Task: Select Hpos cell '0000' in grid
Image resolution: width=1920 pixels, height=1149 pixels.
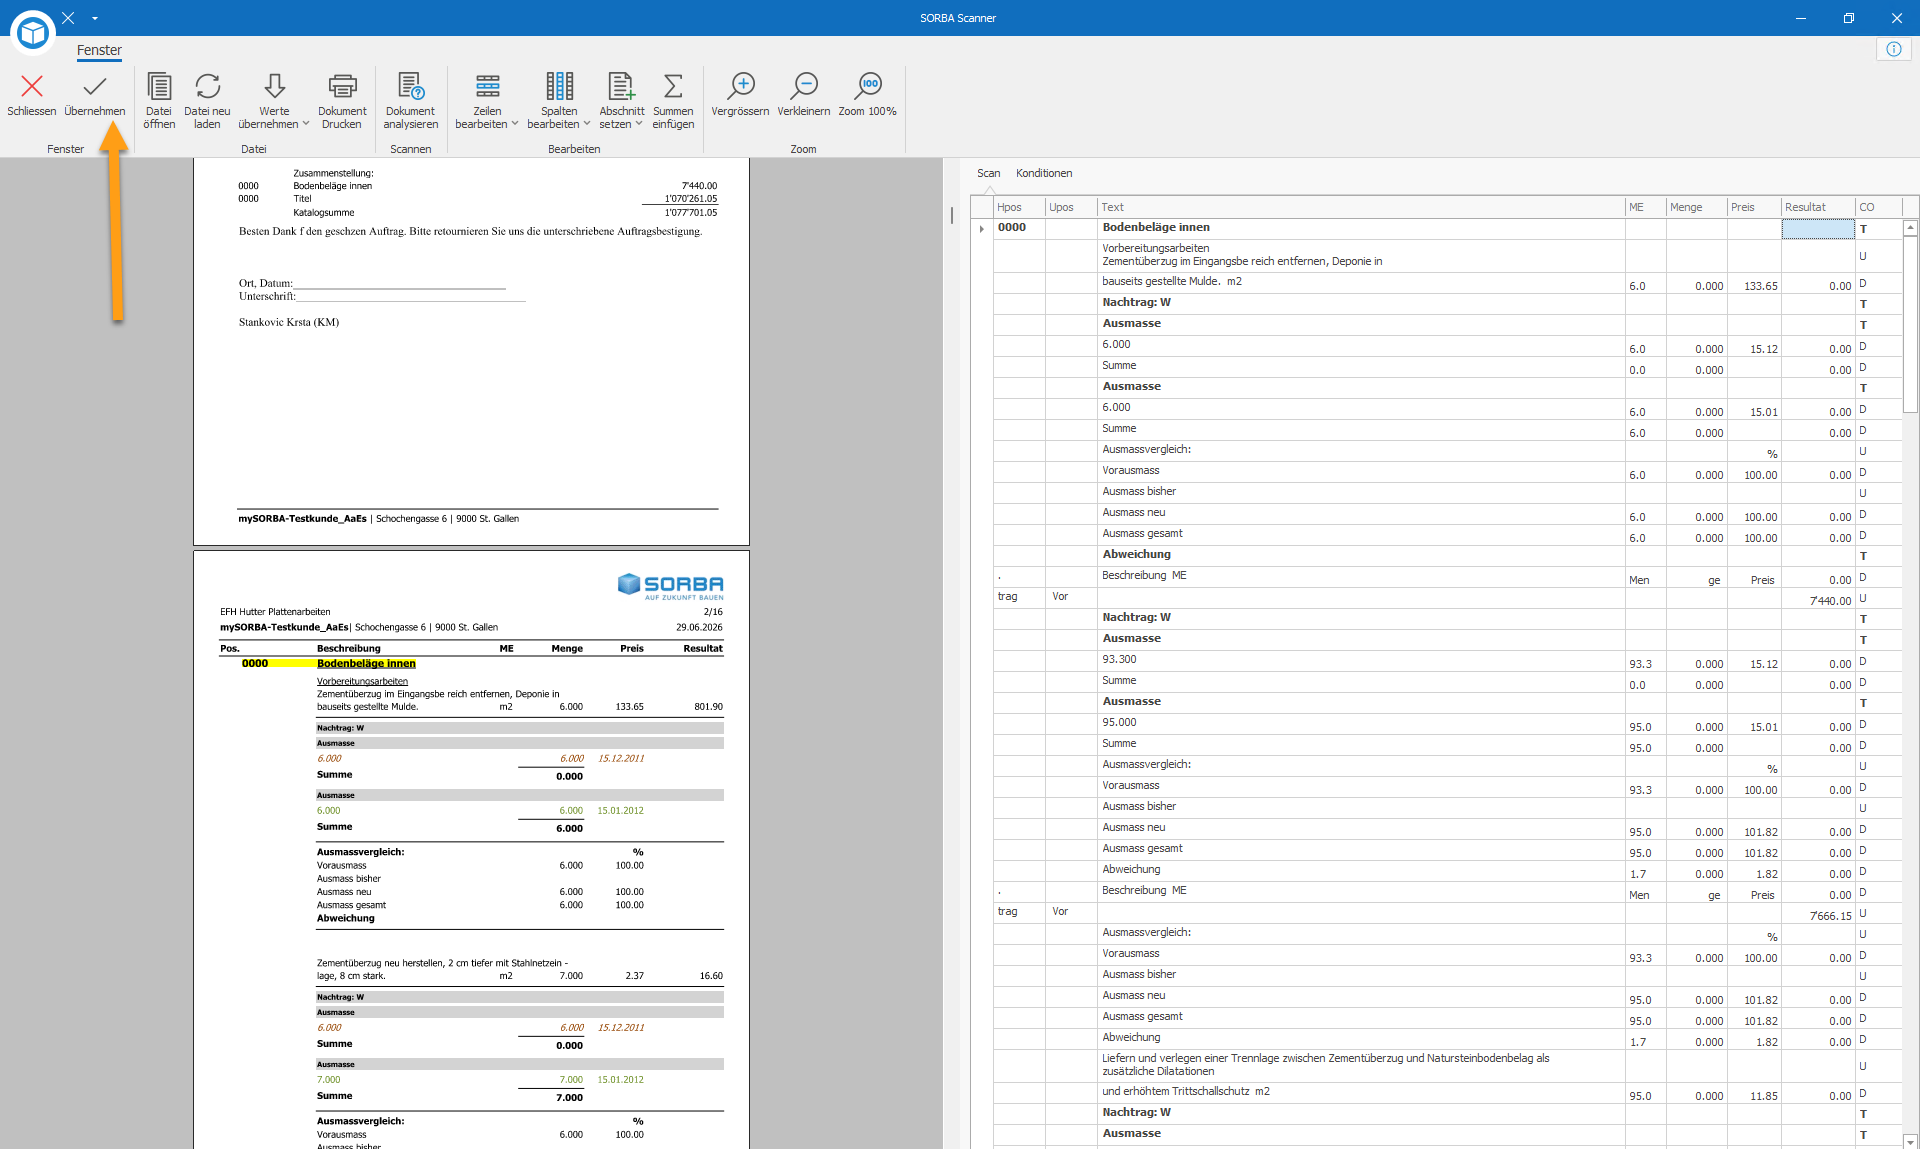Action: 1019,228
